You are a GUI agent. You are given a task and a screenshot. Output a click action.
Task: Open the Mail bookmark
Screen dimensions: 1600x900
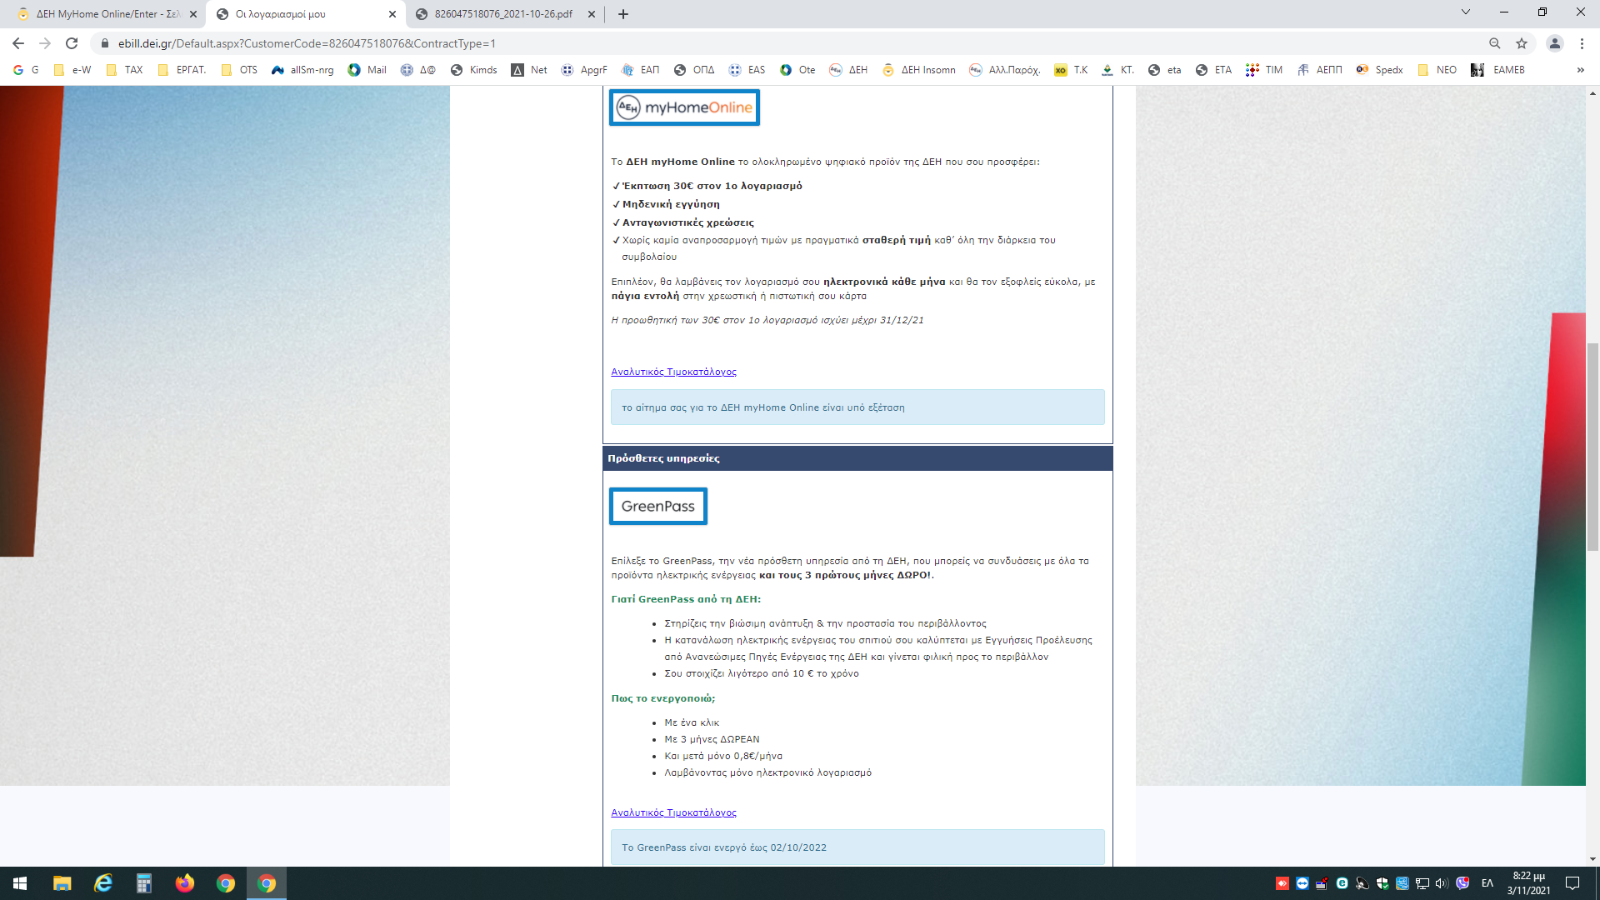367,70
